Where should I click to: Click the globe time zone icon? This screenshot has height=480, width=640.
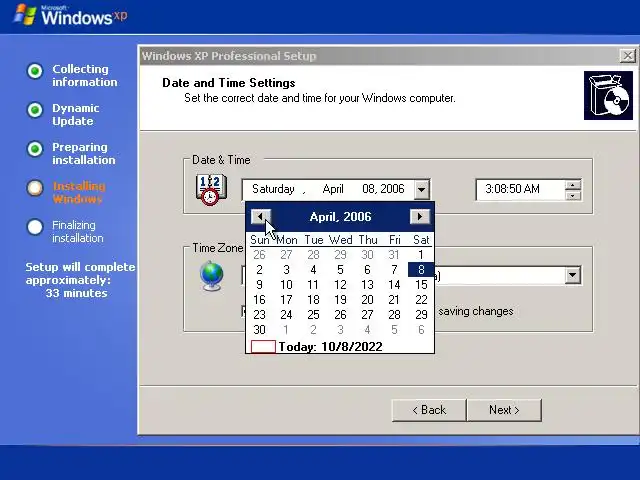pyautogui.click(x=212, y=276)
